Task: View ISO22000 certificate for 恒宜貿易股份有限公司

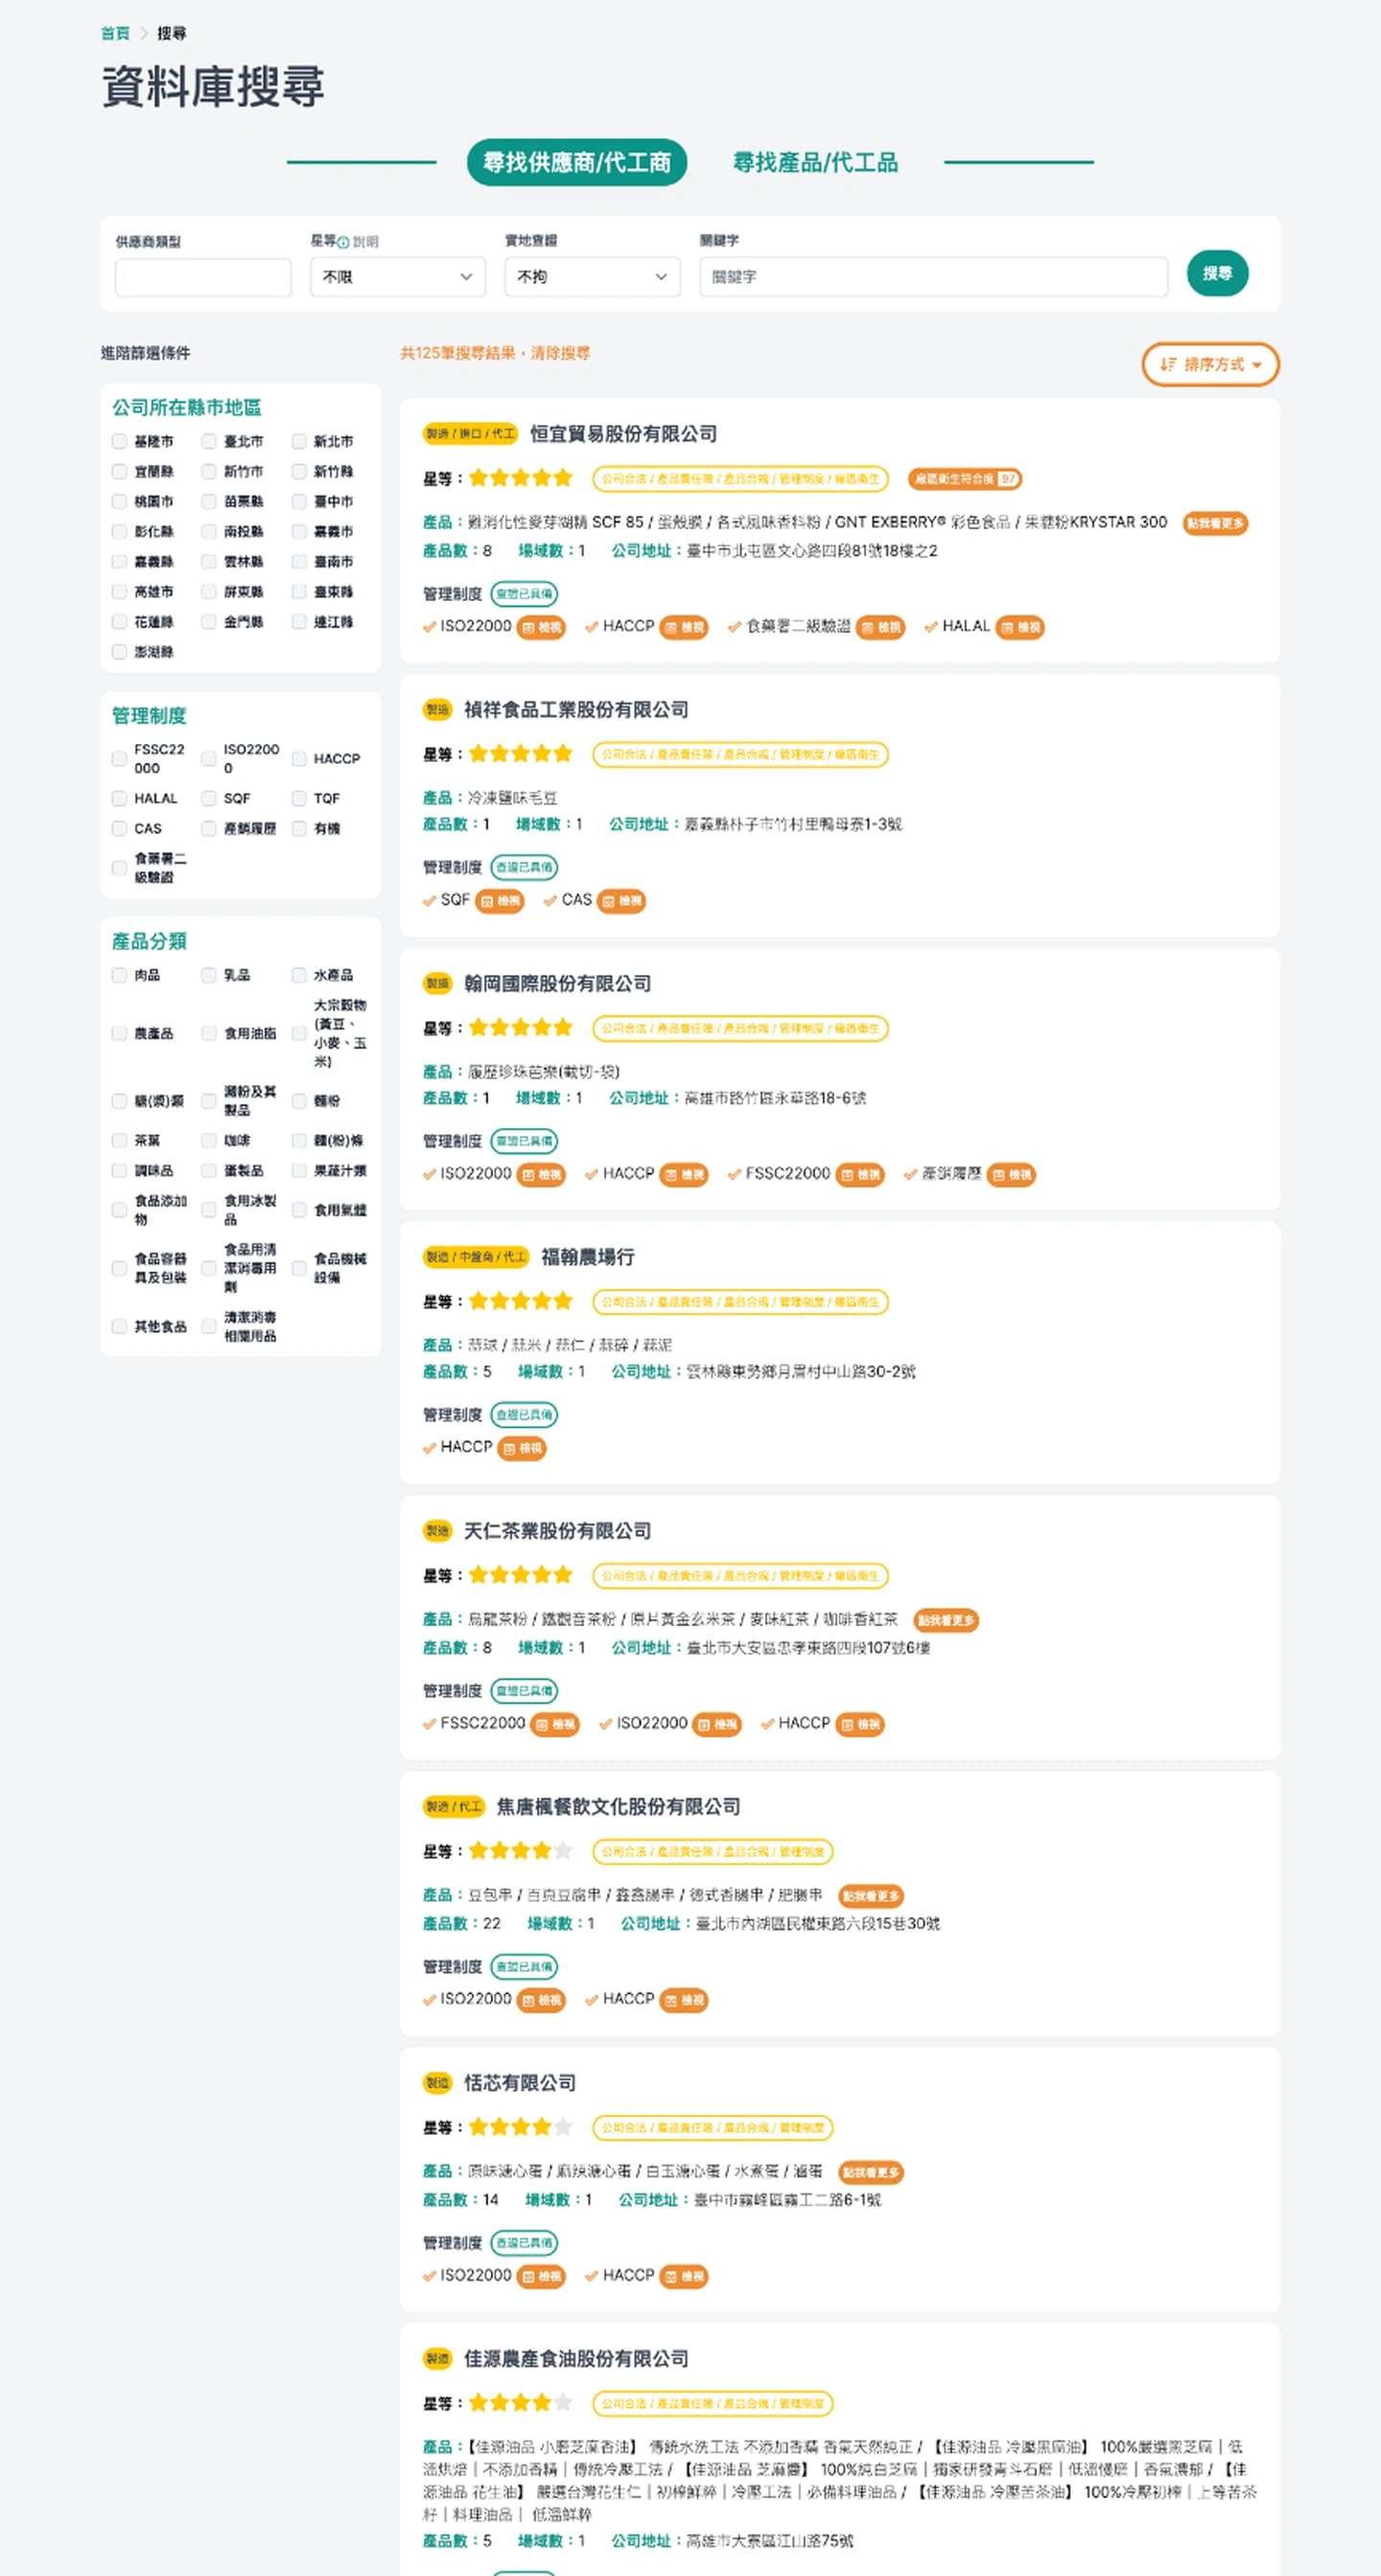Action: pos(541,627)
